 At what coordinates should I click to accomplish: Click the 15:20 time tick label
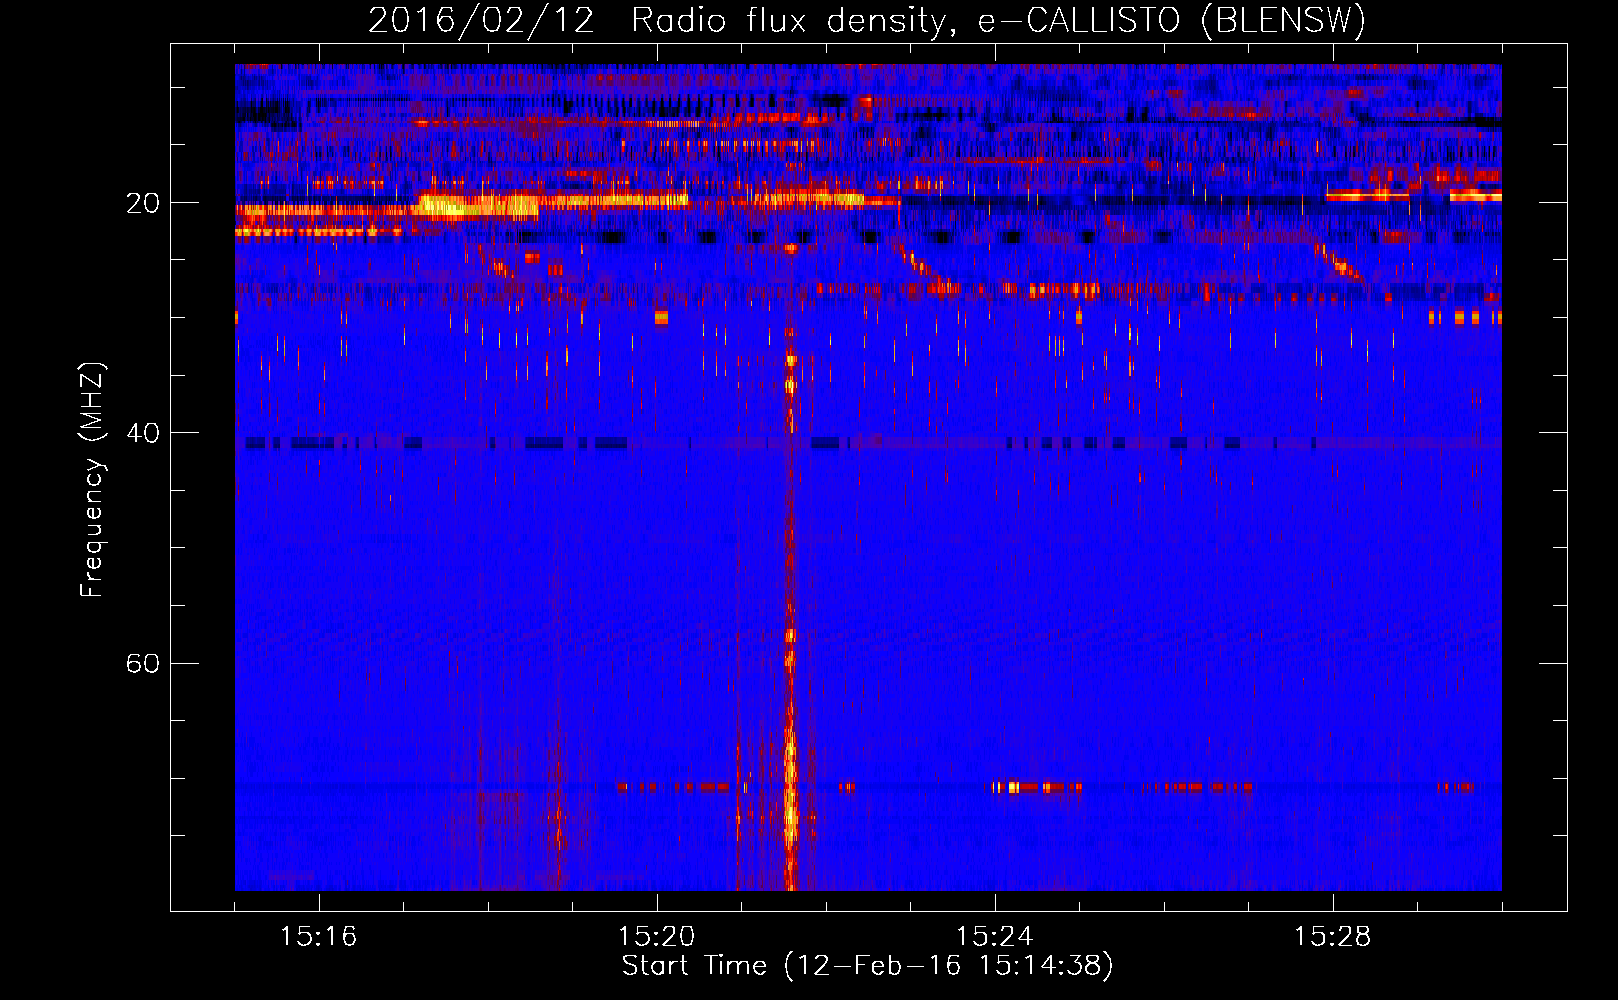point(657,937)
